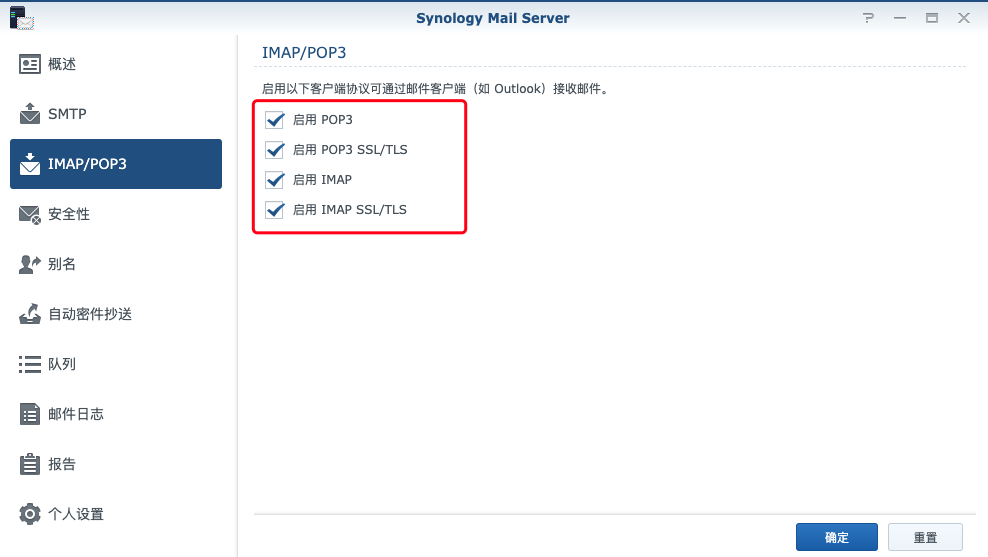Minimize the Mail Server window
Screen dimensions: 988x557
point(900,18)
